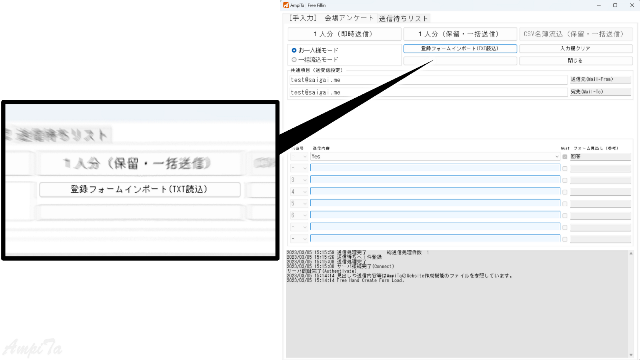Click the 1人分(即時送信) button
The image size is (640, 360).
pos(344,34)
